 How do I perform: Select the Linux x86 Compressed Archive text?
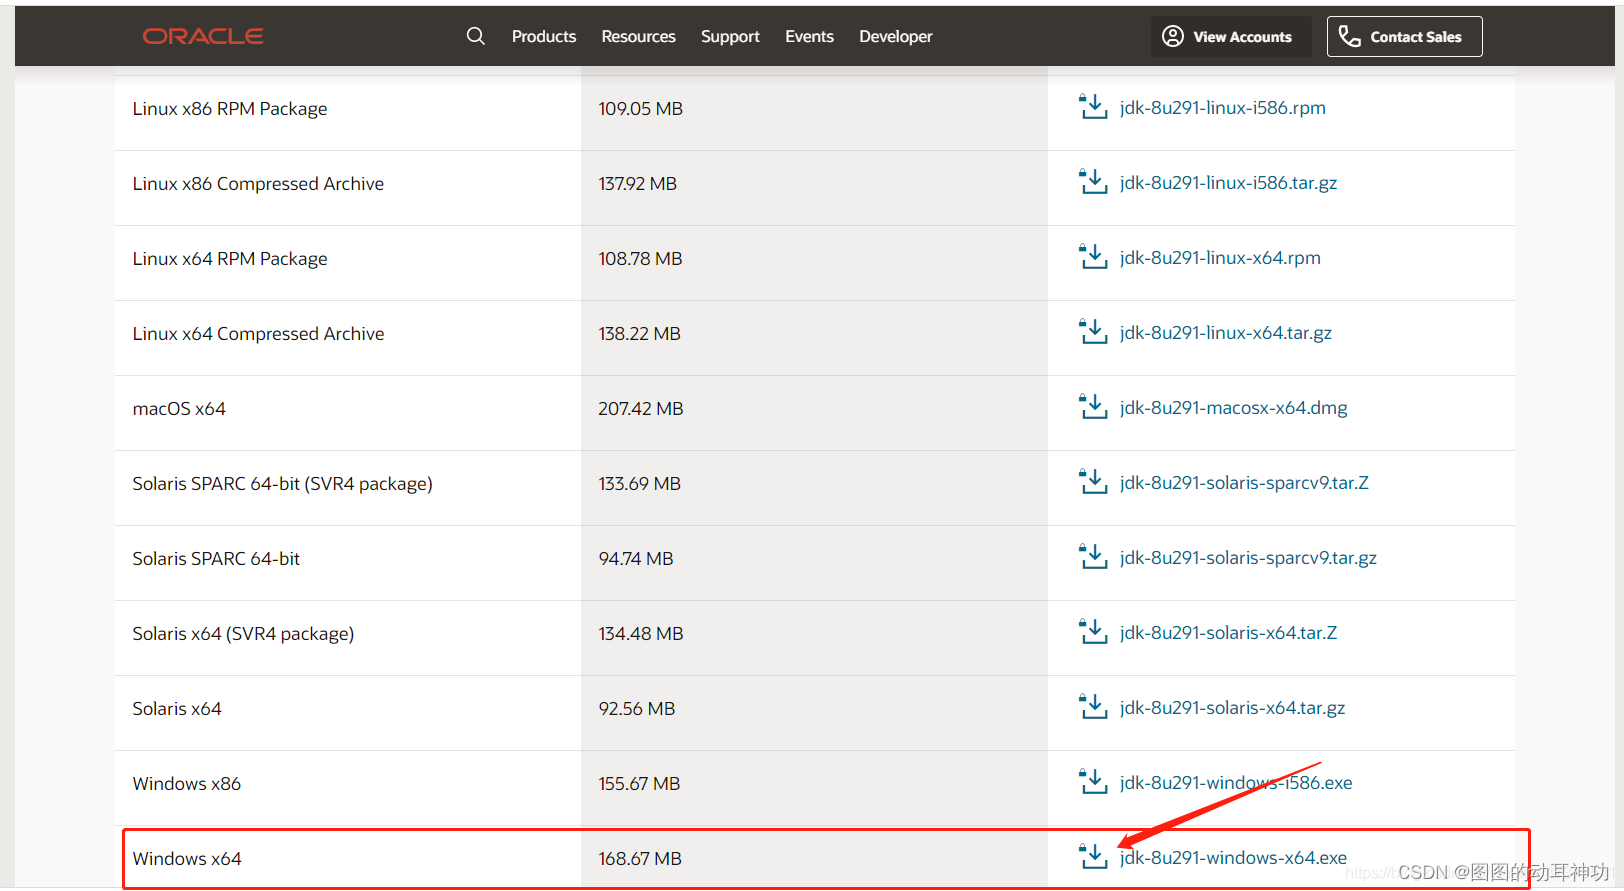tap(258, 184)
